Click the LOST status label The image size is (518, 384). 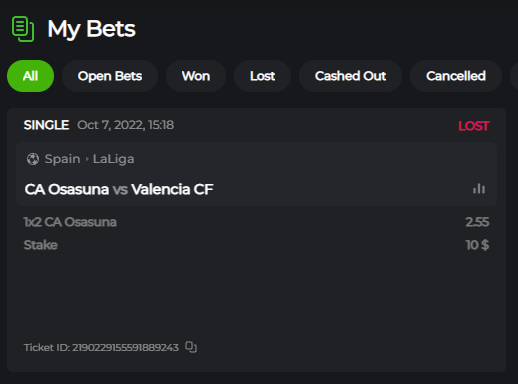click(474, 126)
